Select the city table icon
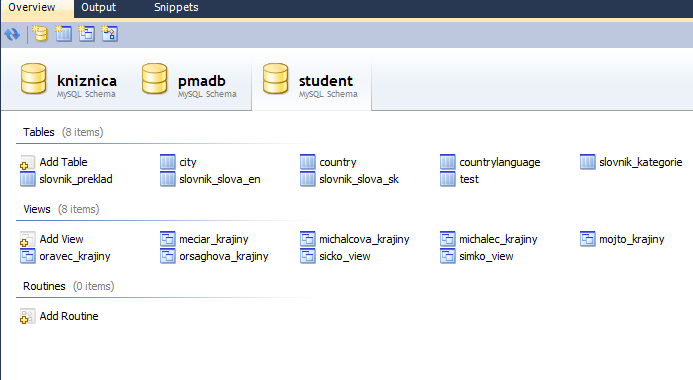The width and height of the screenshot is (693, 380). coord(168,162)
